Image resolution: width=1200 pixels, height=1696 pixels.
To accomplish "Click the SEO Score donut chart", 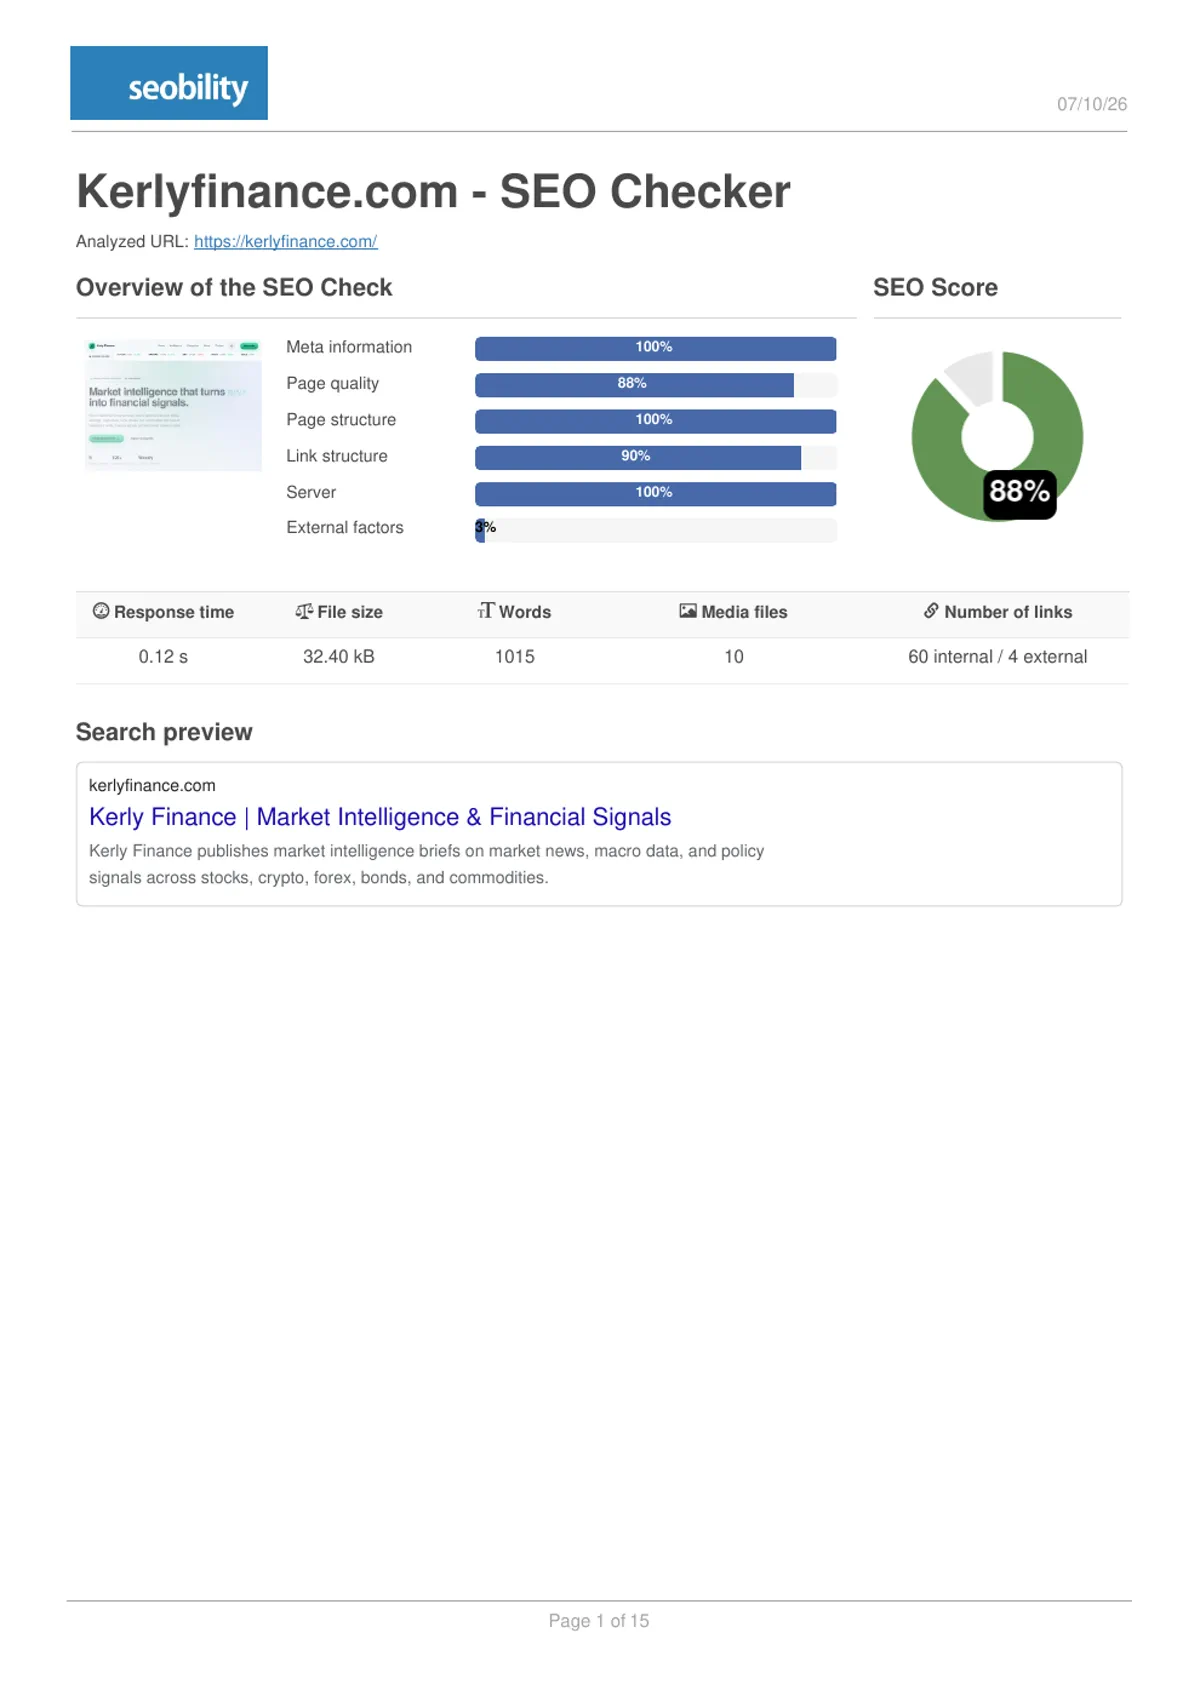I will [x=997, y=436].
